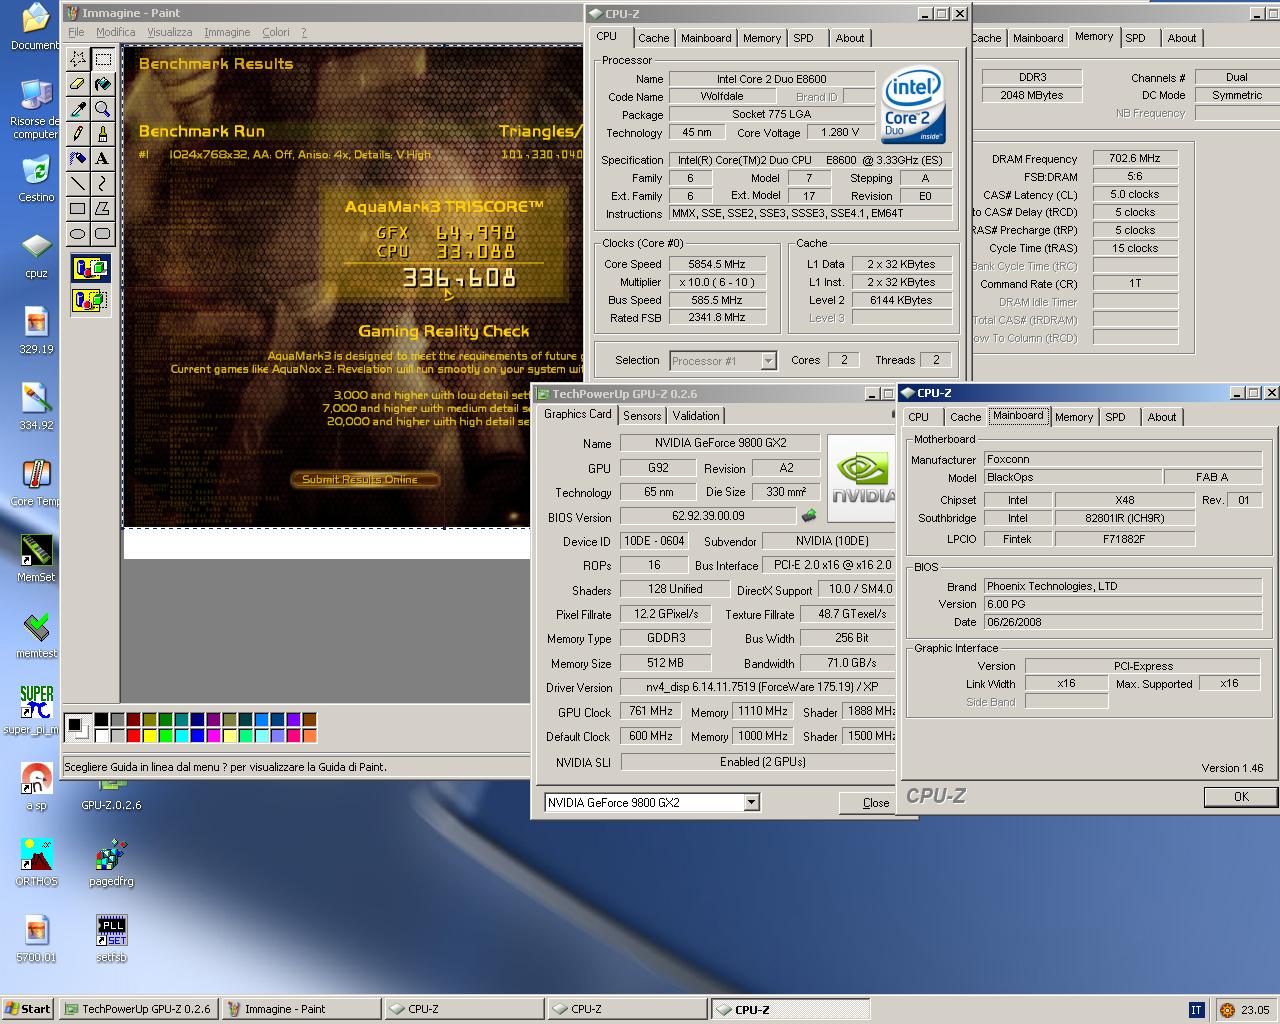Pick the red swatch in Paint's palette
The height and width of the screenshot is (1024, 1280).
pyautogui.click(x=133, y=736)
